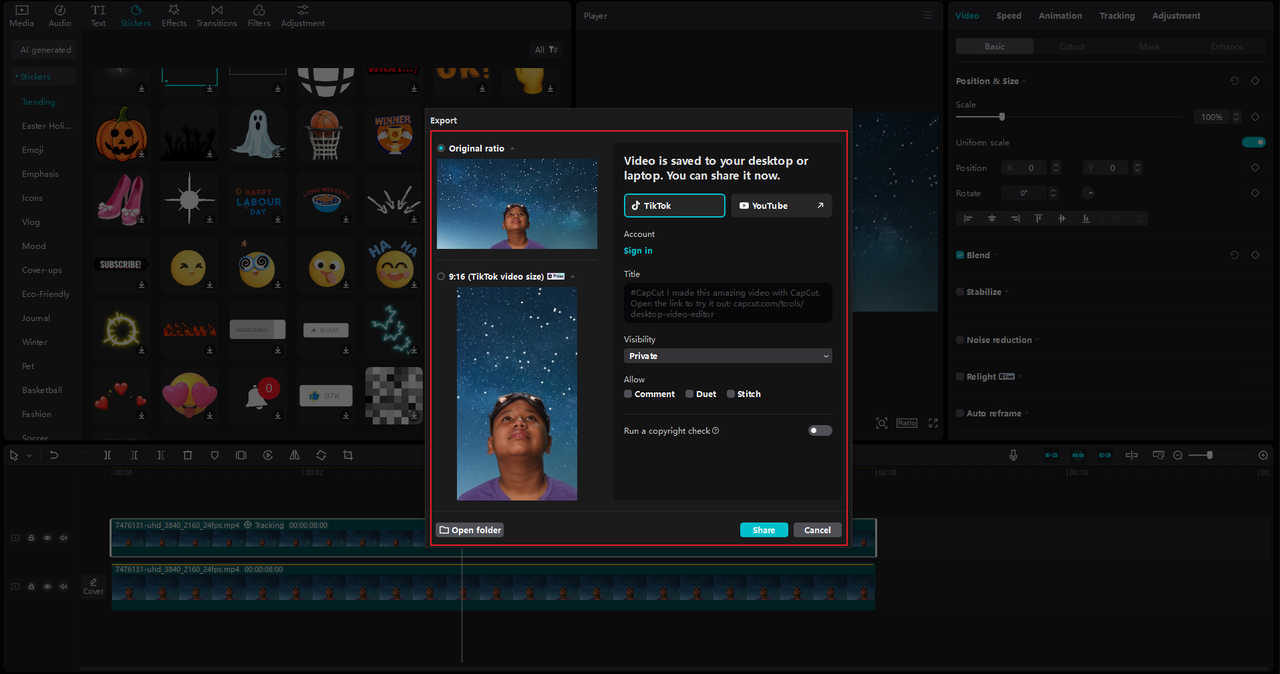This screenshot has height=674, width=1280.
Task: Open the Media panel
Action: pyautogui.click(x=21, y=15)
